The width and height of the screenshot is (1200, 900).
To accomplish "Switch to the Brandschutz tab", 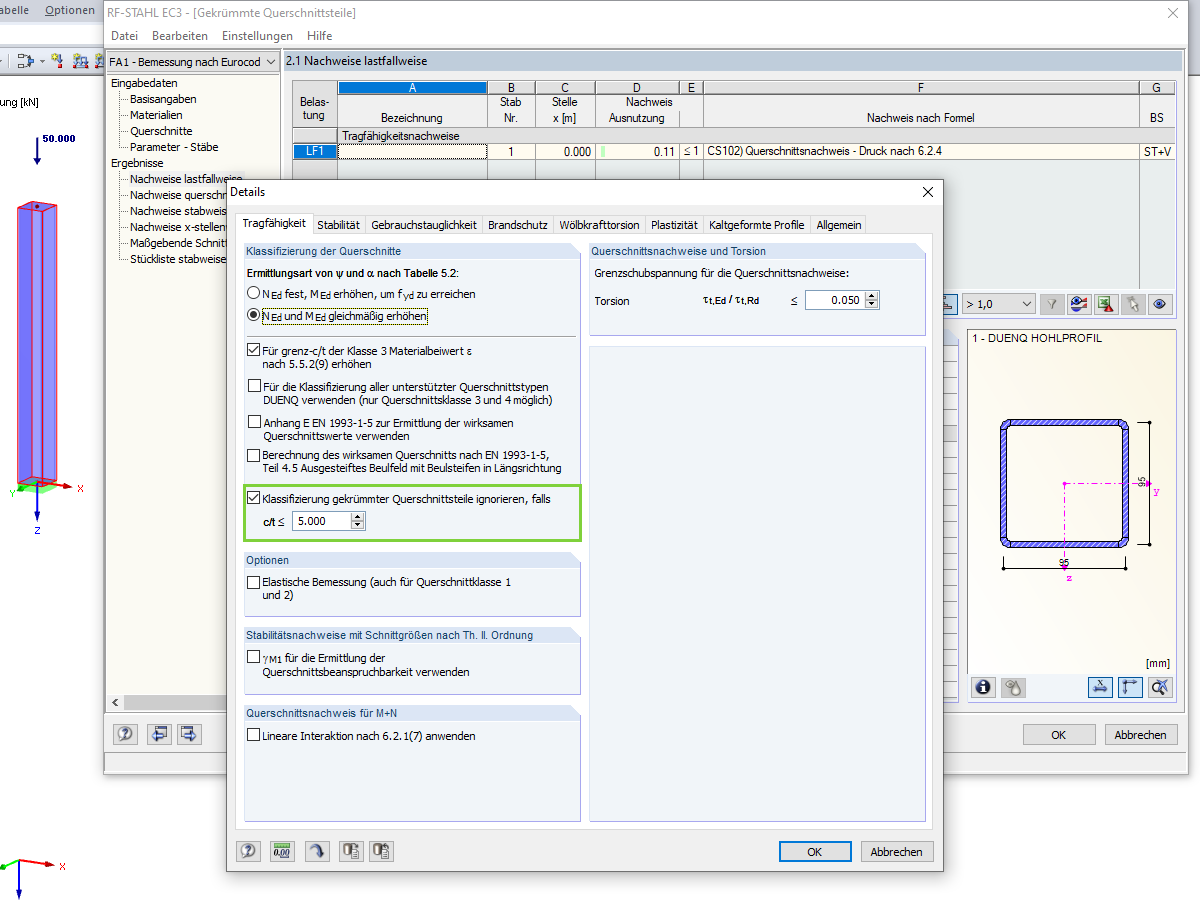I will coord(518,225).
